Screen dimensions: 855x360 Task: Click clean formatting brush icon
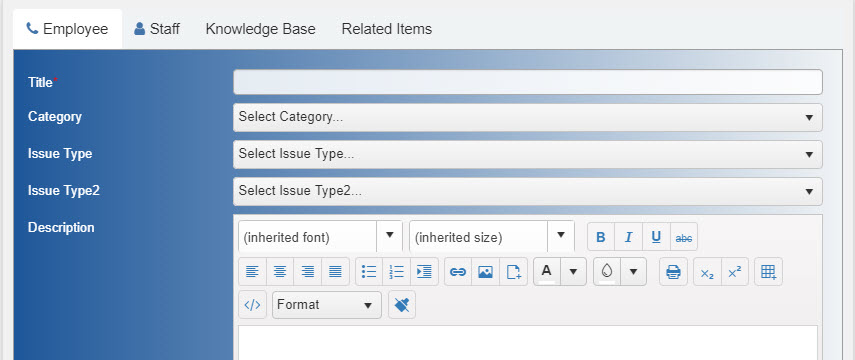[x=402, y=305]
